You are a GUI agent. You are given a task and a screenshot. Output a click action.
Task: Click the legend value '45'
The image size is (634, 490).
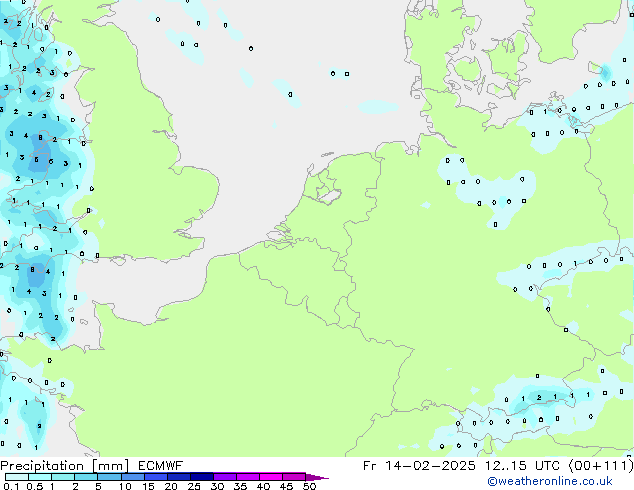click(x=286, y=486)
